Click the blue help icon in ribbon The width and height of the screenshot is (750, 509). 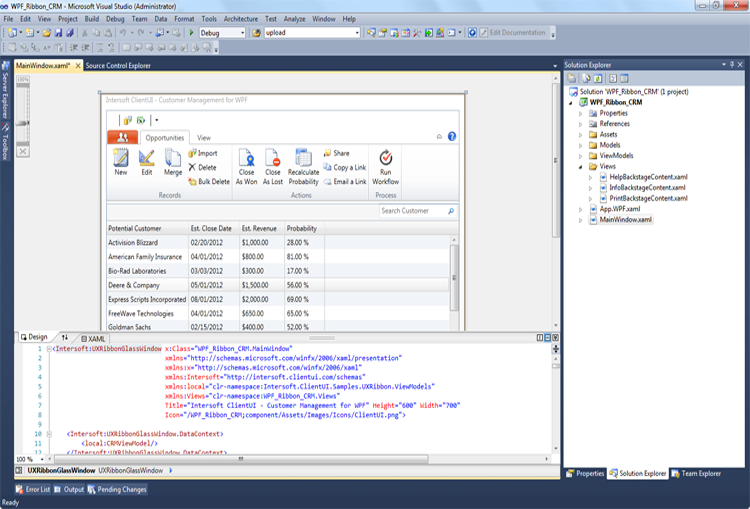tap(452, 136)
